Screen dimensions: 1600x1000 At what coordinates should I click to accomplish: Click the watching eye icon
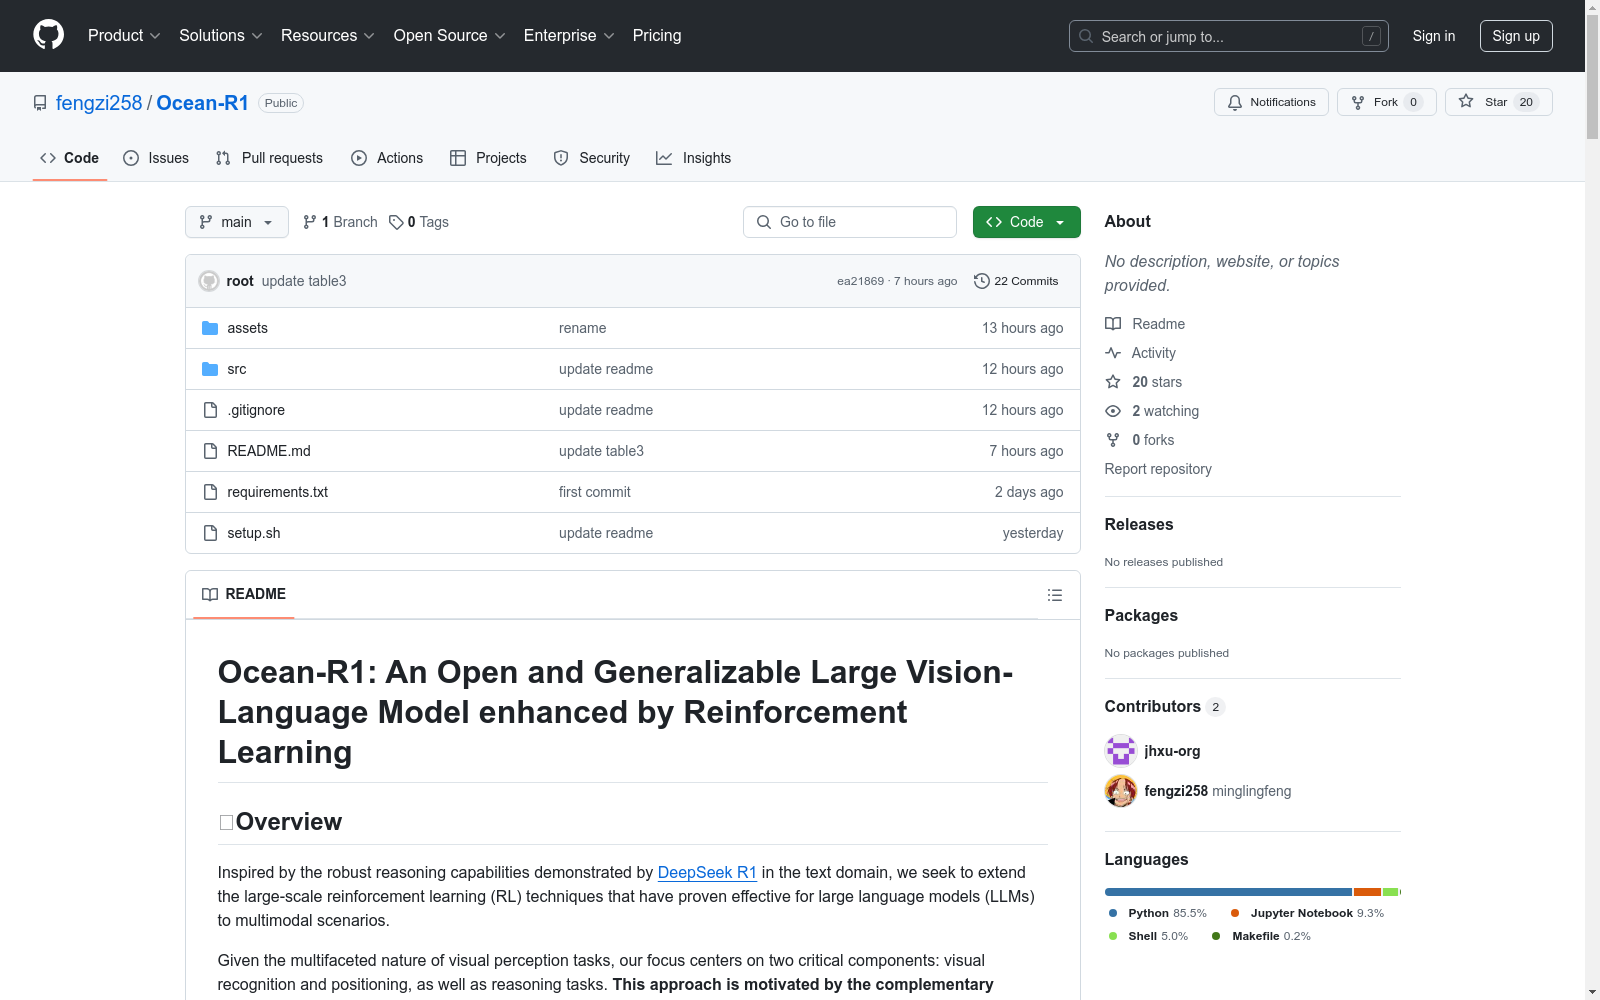click(1113, 411)
